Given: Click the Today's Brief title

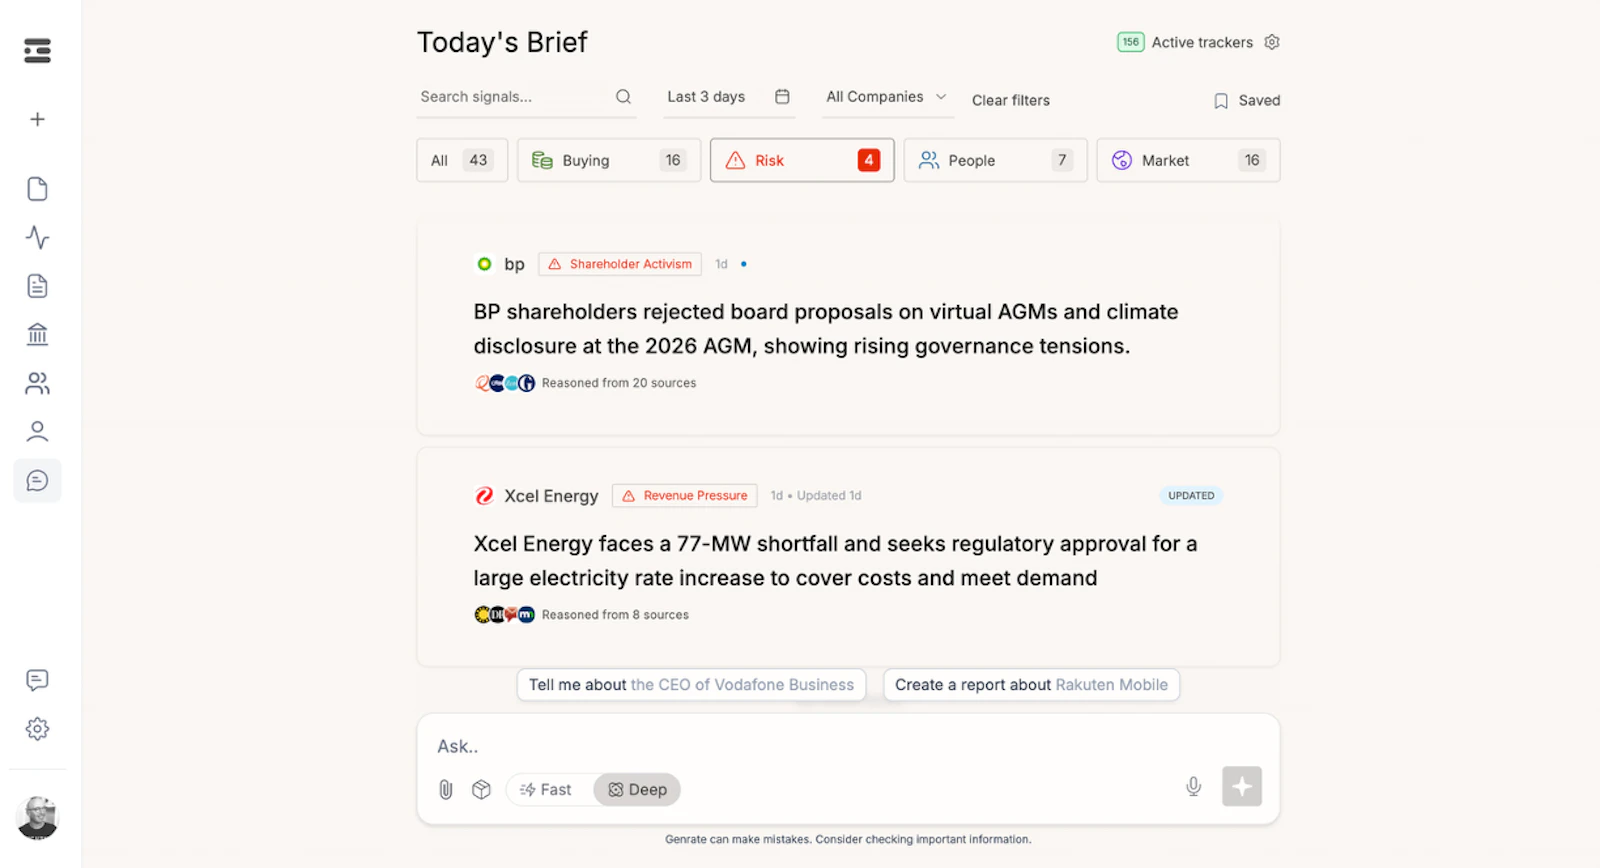Looking at the screenshot, I should click(502, 42).
